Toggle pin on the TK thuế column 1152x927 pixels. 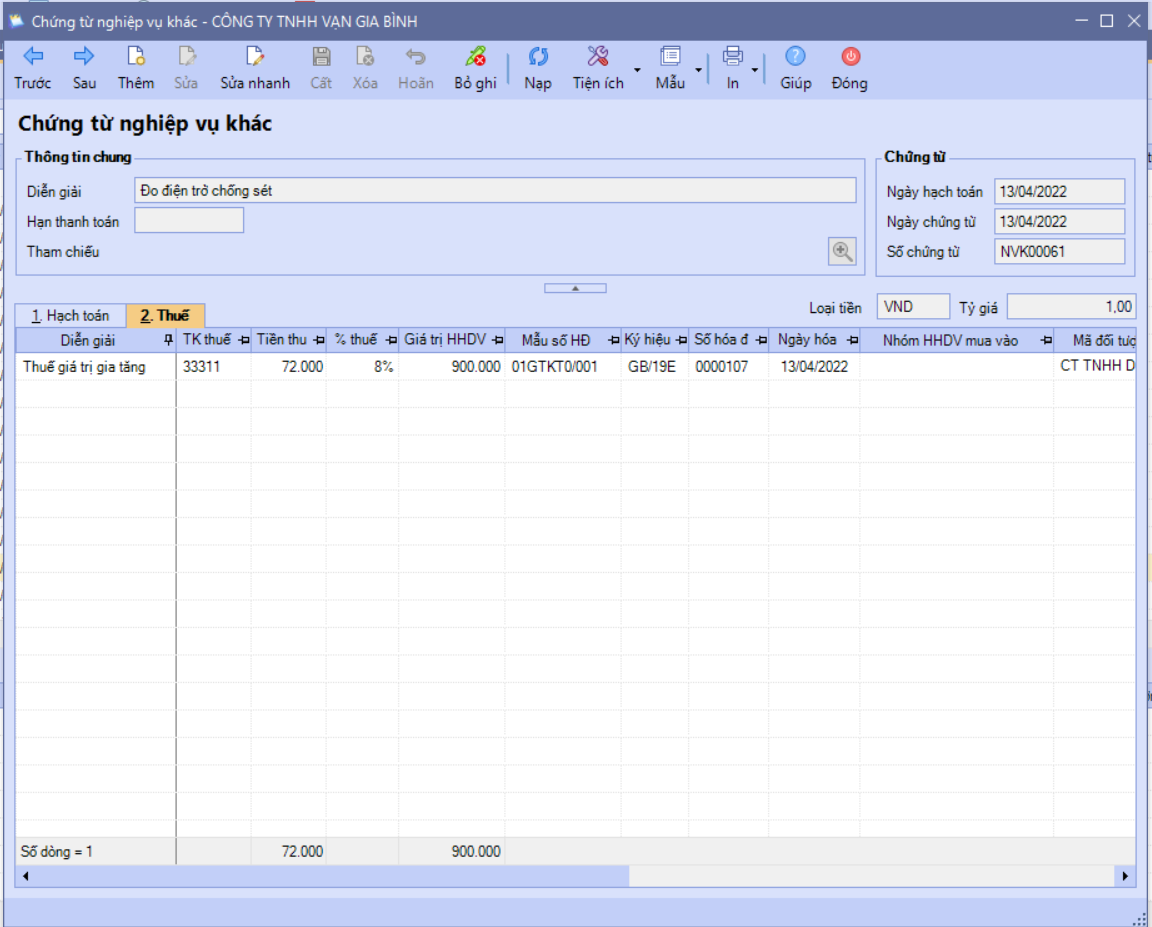coord(244,340)
